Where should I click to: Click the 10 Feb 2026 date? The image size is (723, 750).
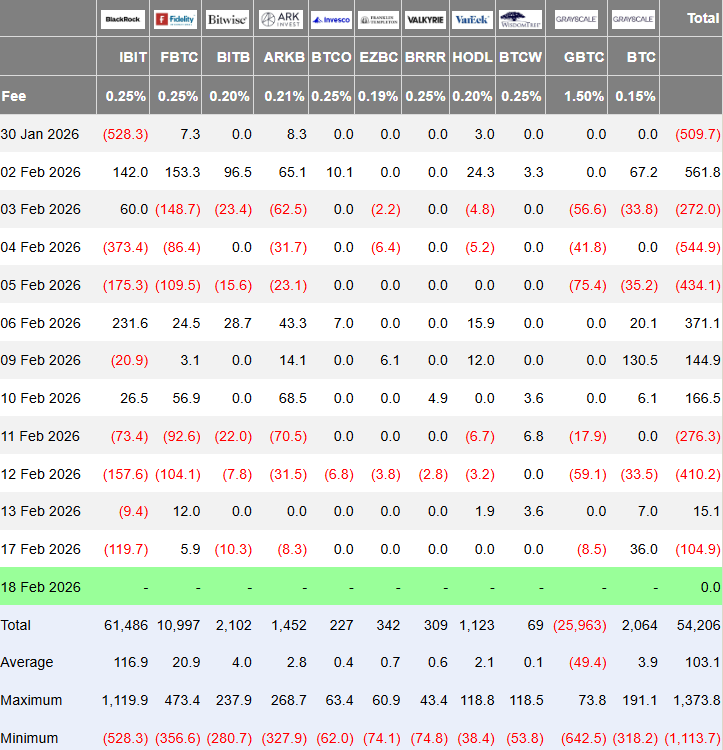tap(41, 398)
